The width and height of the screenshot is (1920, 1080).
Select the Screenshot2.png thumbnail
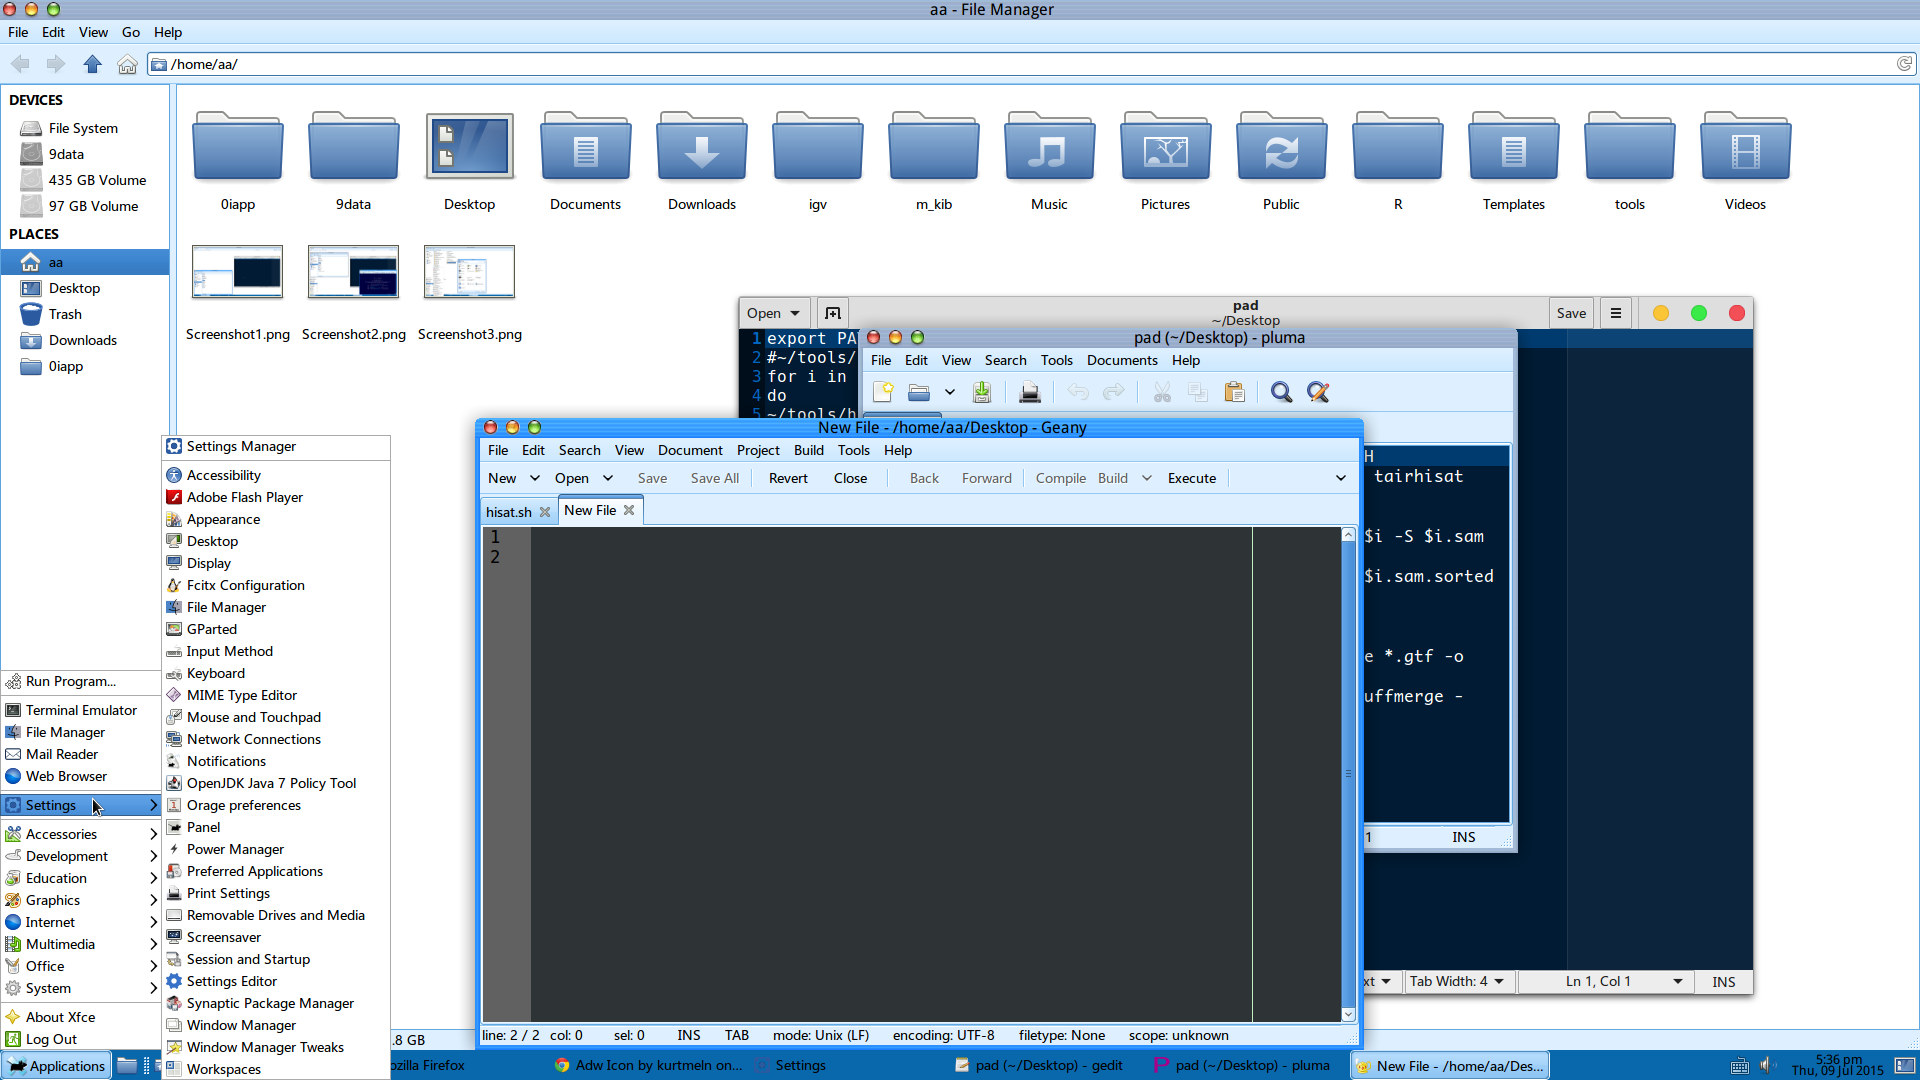click(353, 272)
